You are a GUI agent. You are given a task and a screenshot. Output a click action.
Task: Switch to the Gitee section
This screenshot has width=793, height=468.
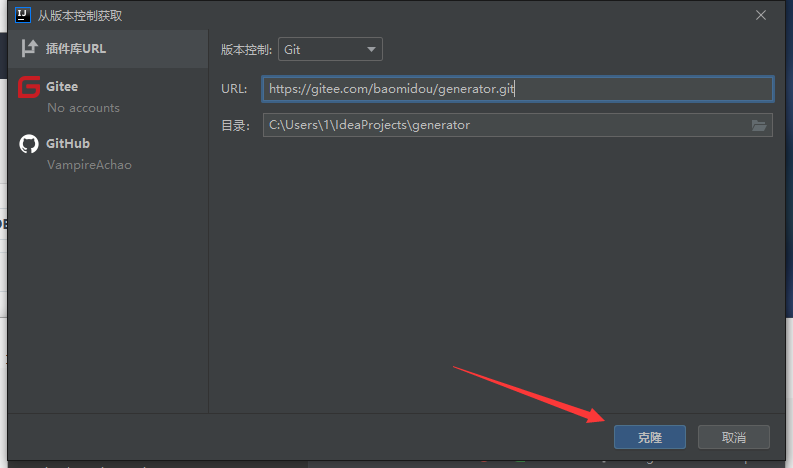62,87
